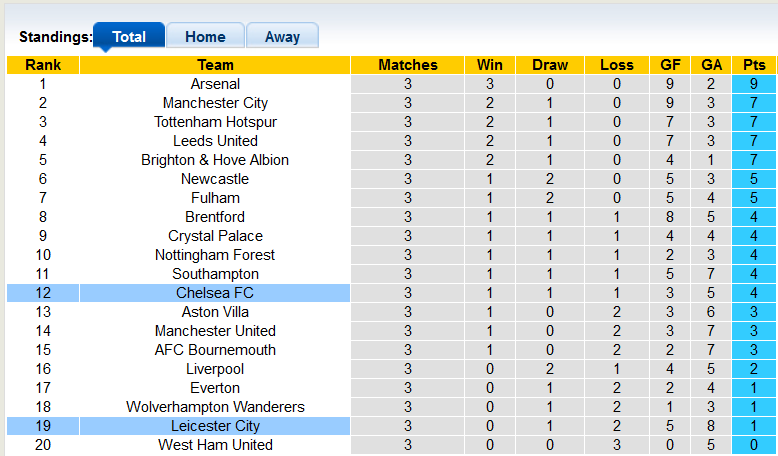Click the Matches column header
The width and height of the screenshot is (778, 456).
point(408,65)
